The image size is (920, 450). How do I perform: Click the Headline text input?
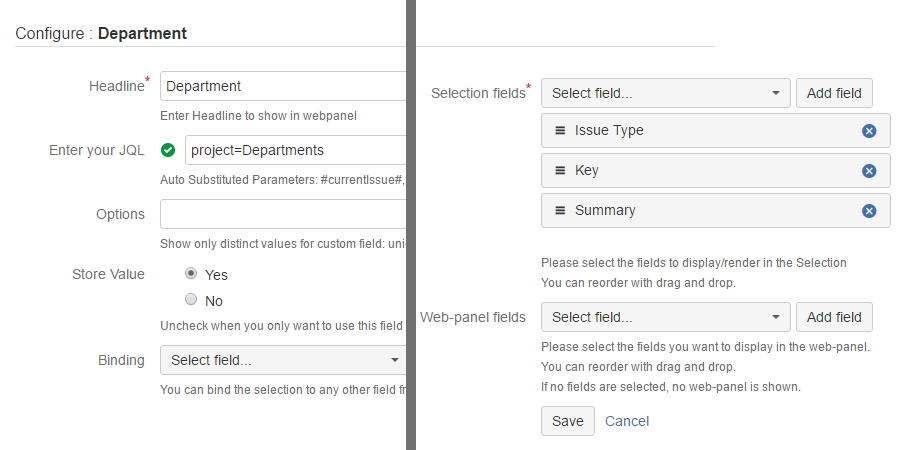click(x=283, y=86)
